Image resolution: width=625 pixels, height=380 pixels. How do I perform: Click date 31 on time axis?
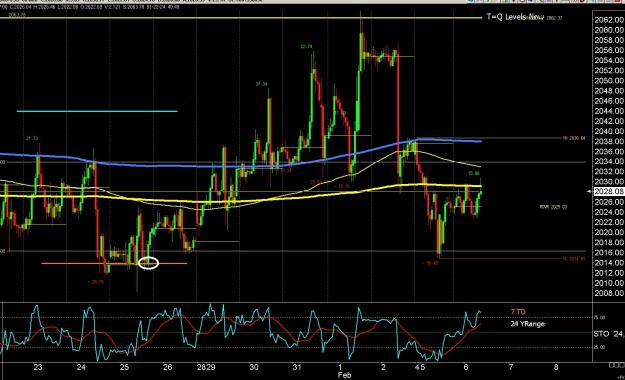click(x=297, y=367)
